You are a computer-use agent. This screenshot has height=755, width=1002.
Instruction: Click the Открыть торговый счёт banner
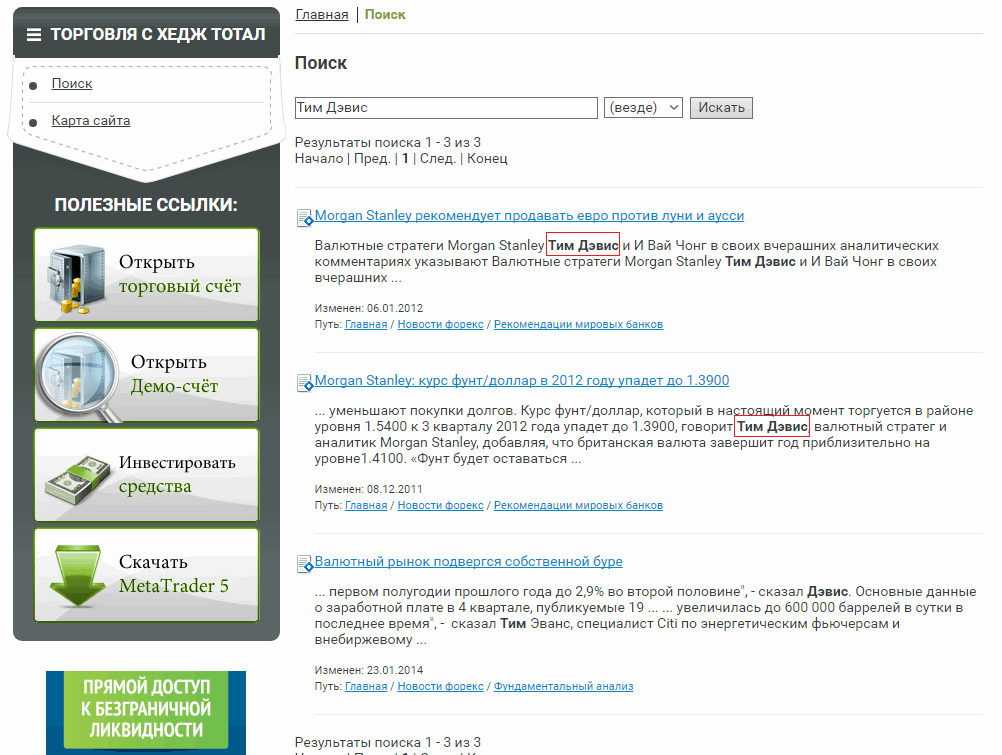click(x=146, y=274)
